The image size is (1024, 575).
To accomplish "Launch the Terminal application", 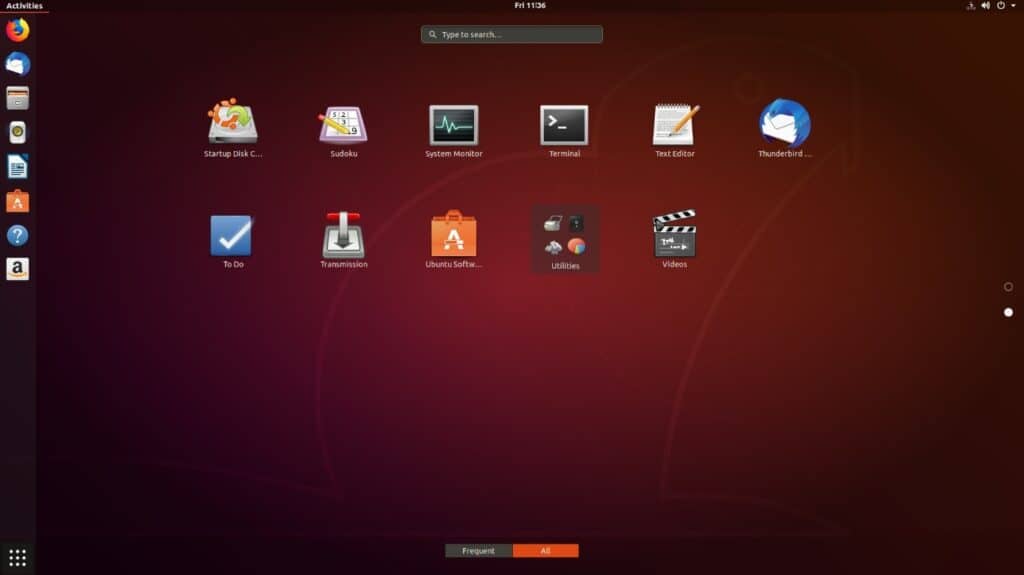I will tap(564, 124).
